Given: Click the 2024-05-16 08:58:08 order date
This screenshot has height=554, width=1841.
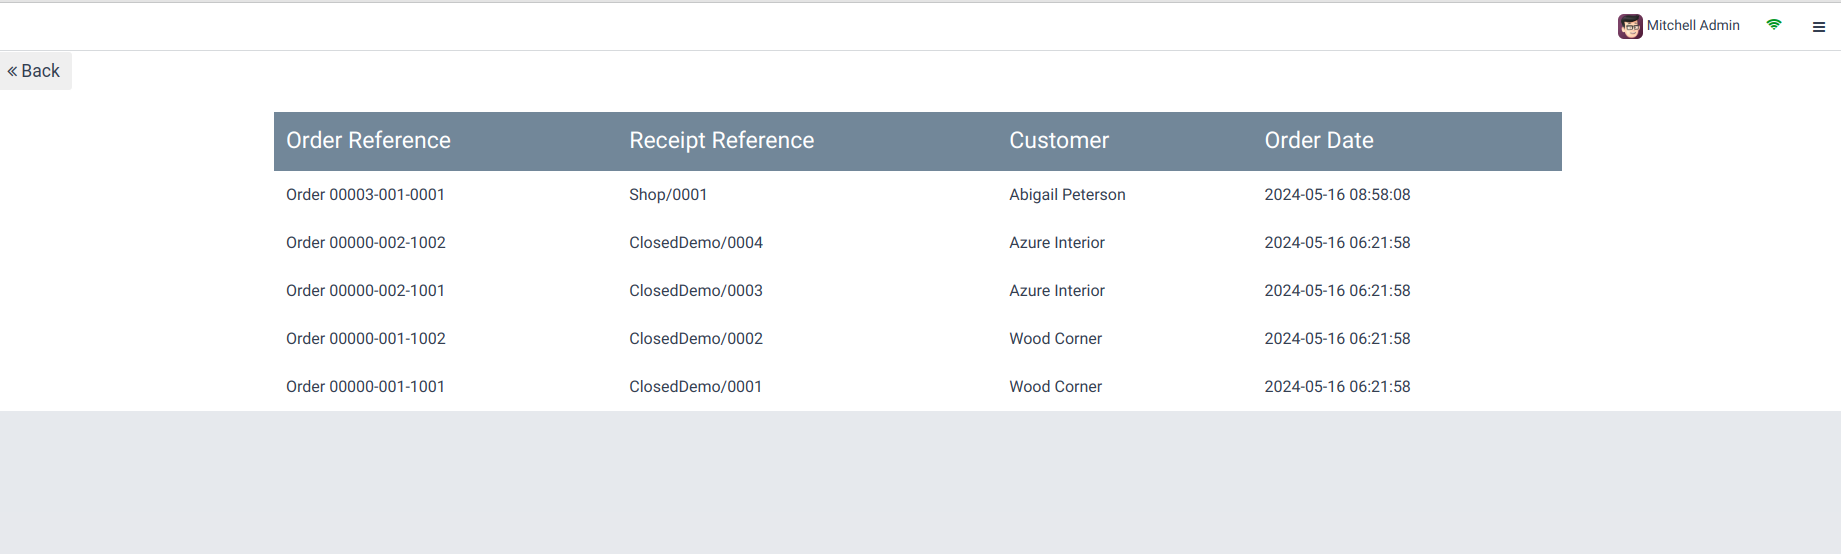Looking at the screenshot, I should (x=1337, y=195).
